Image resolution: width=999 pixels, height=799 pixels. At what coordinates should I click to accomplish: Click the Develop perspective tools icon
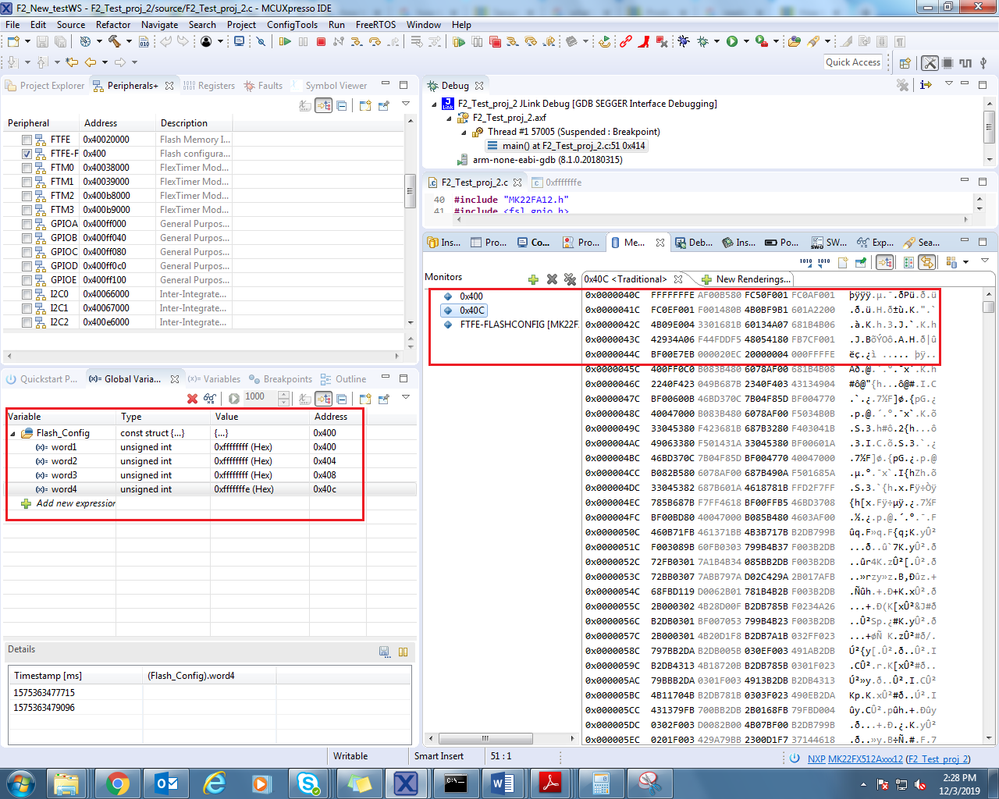pyautogui.click(x=930, y=62)
